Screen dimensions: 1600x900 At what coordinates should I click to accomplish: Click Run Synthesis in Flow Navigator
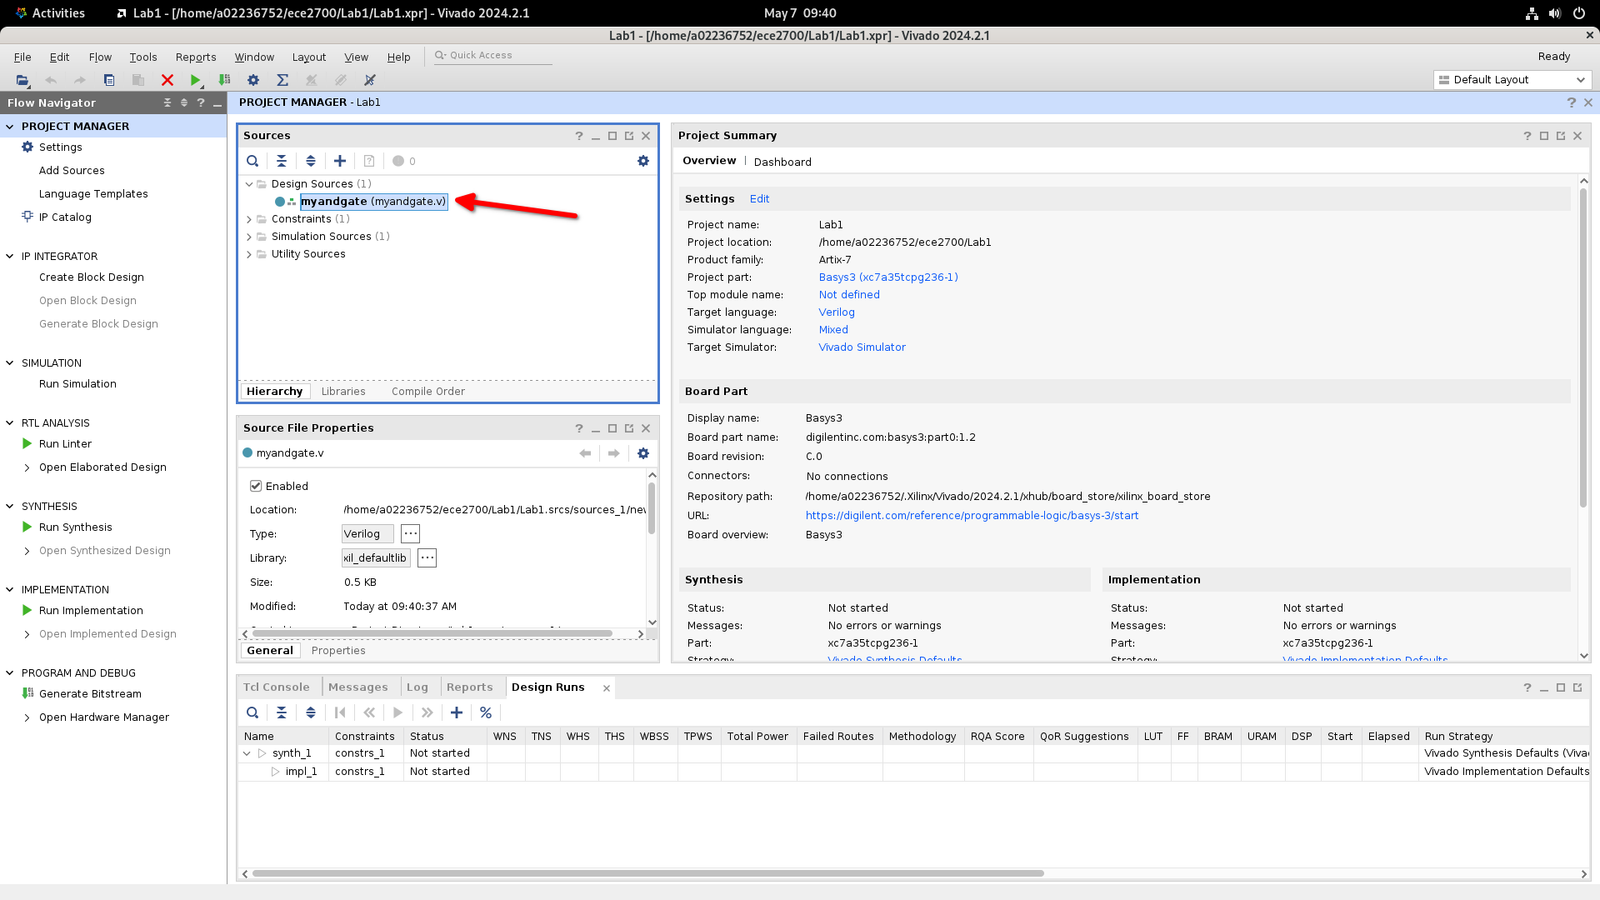[x=75, y=527]
